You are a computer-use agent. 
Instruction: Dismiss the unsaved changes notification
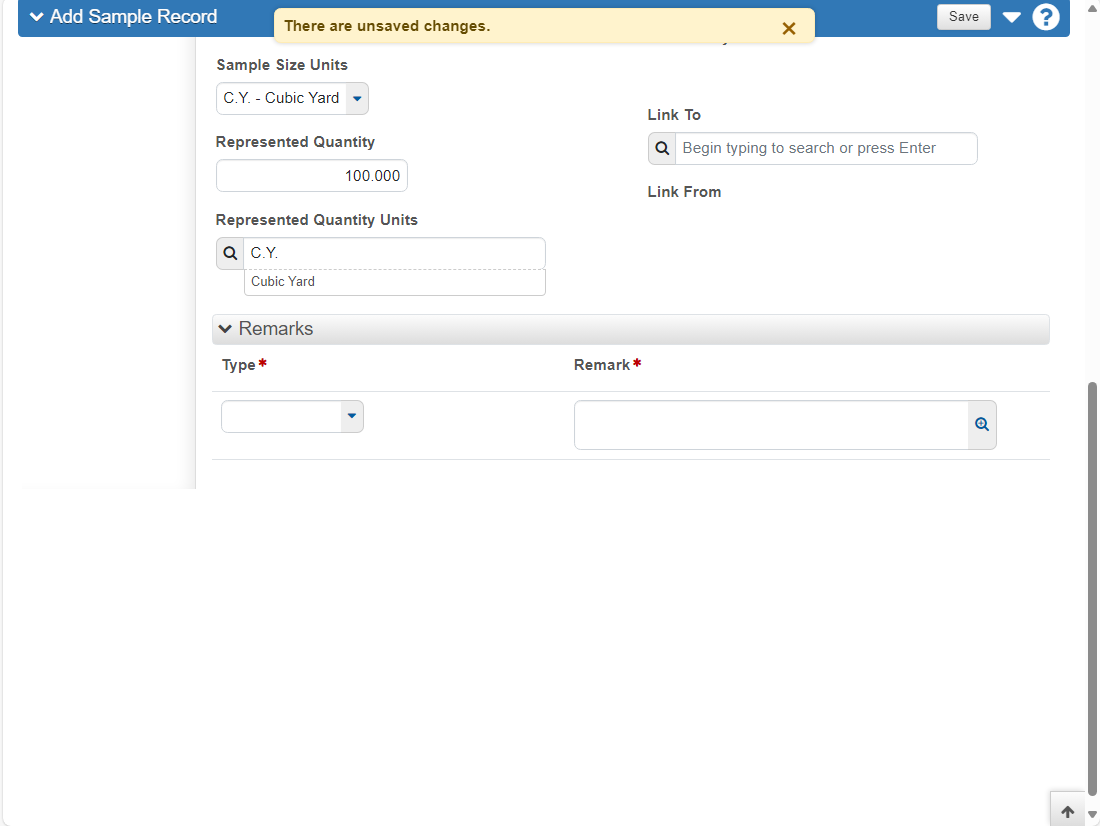(x=789, y=28)
